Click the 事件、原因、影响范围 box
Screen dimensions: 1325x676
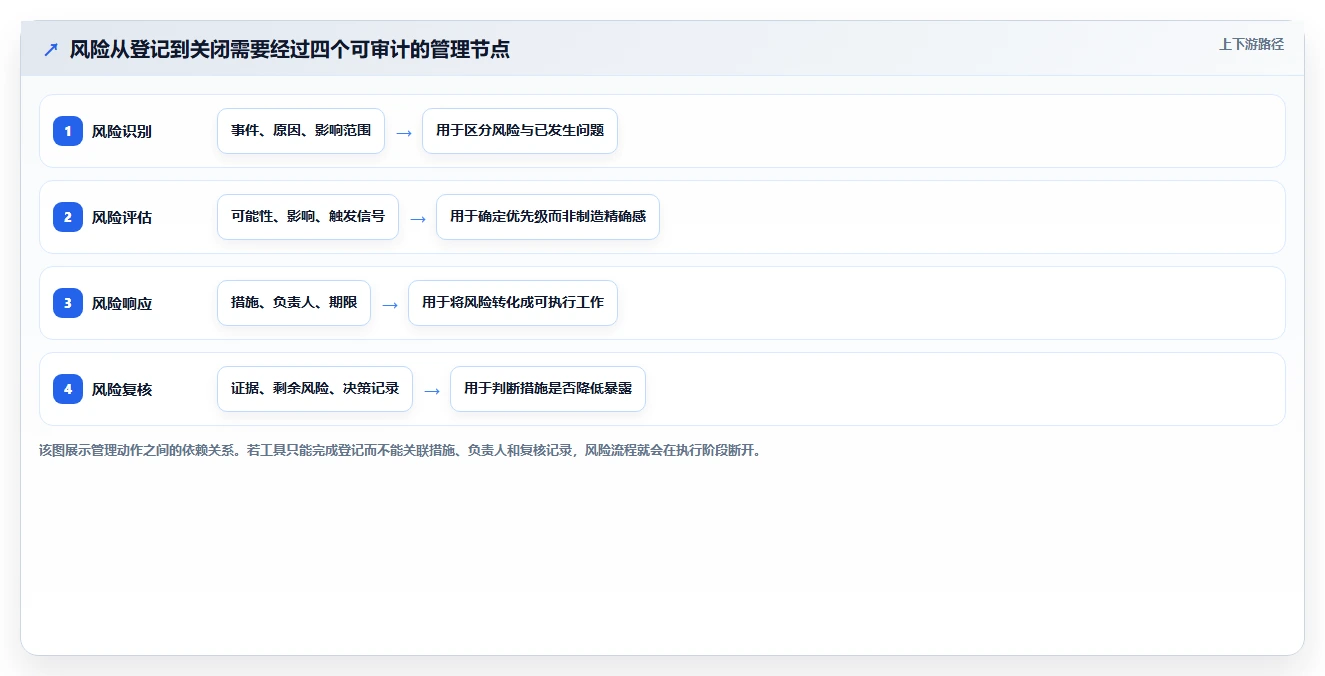click(301, 131)
